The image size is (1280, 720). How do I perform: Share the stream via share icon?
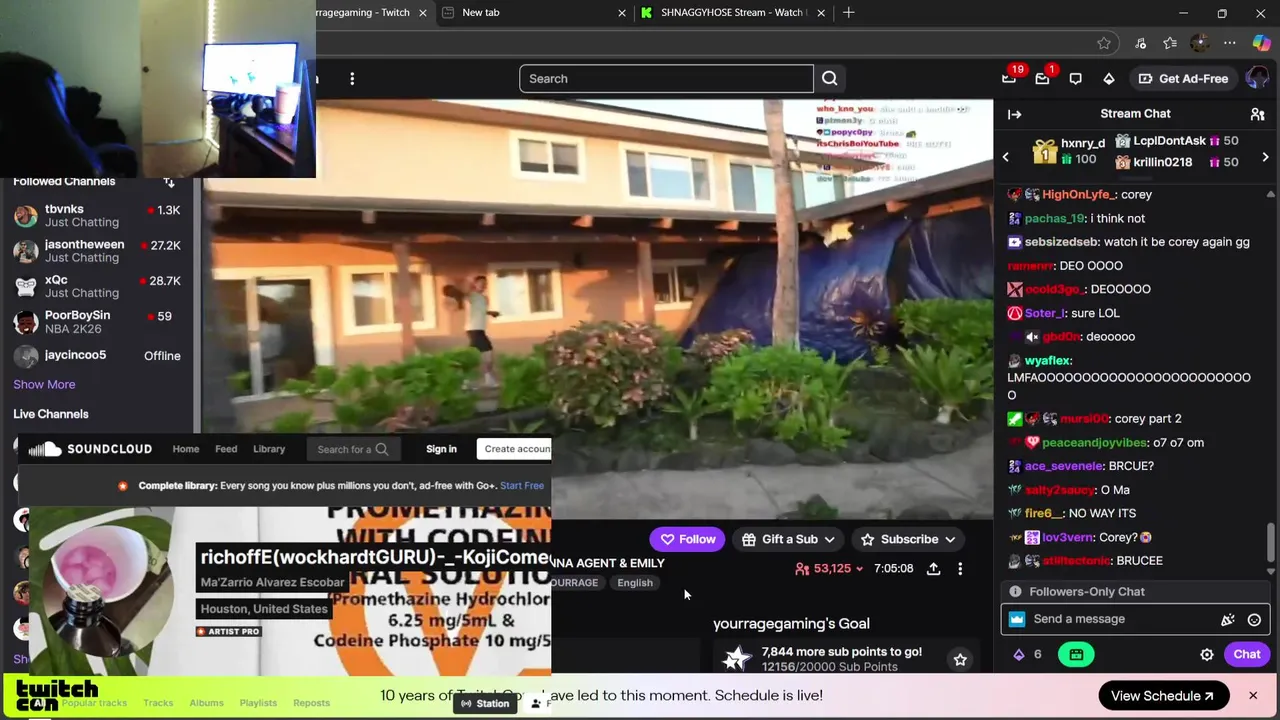933,568
